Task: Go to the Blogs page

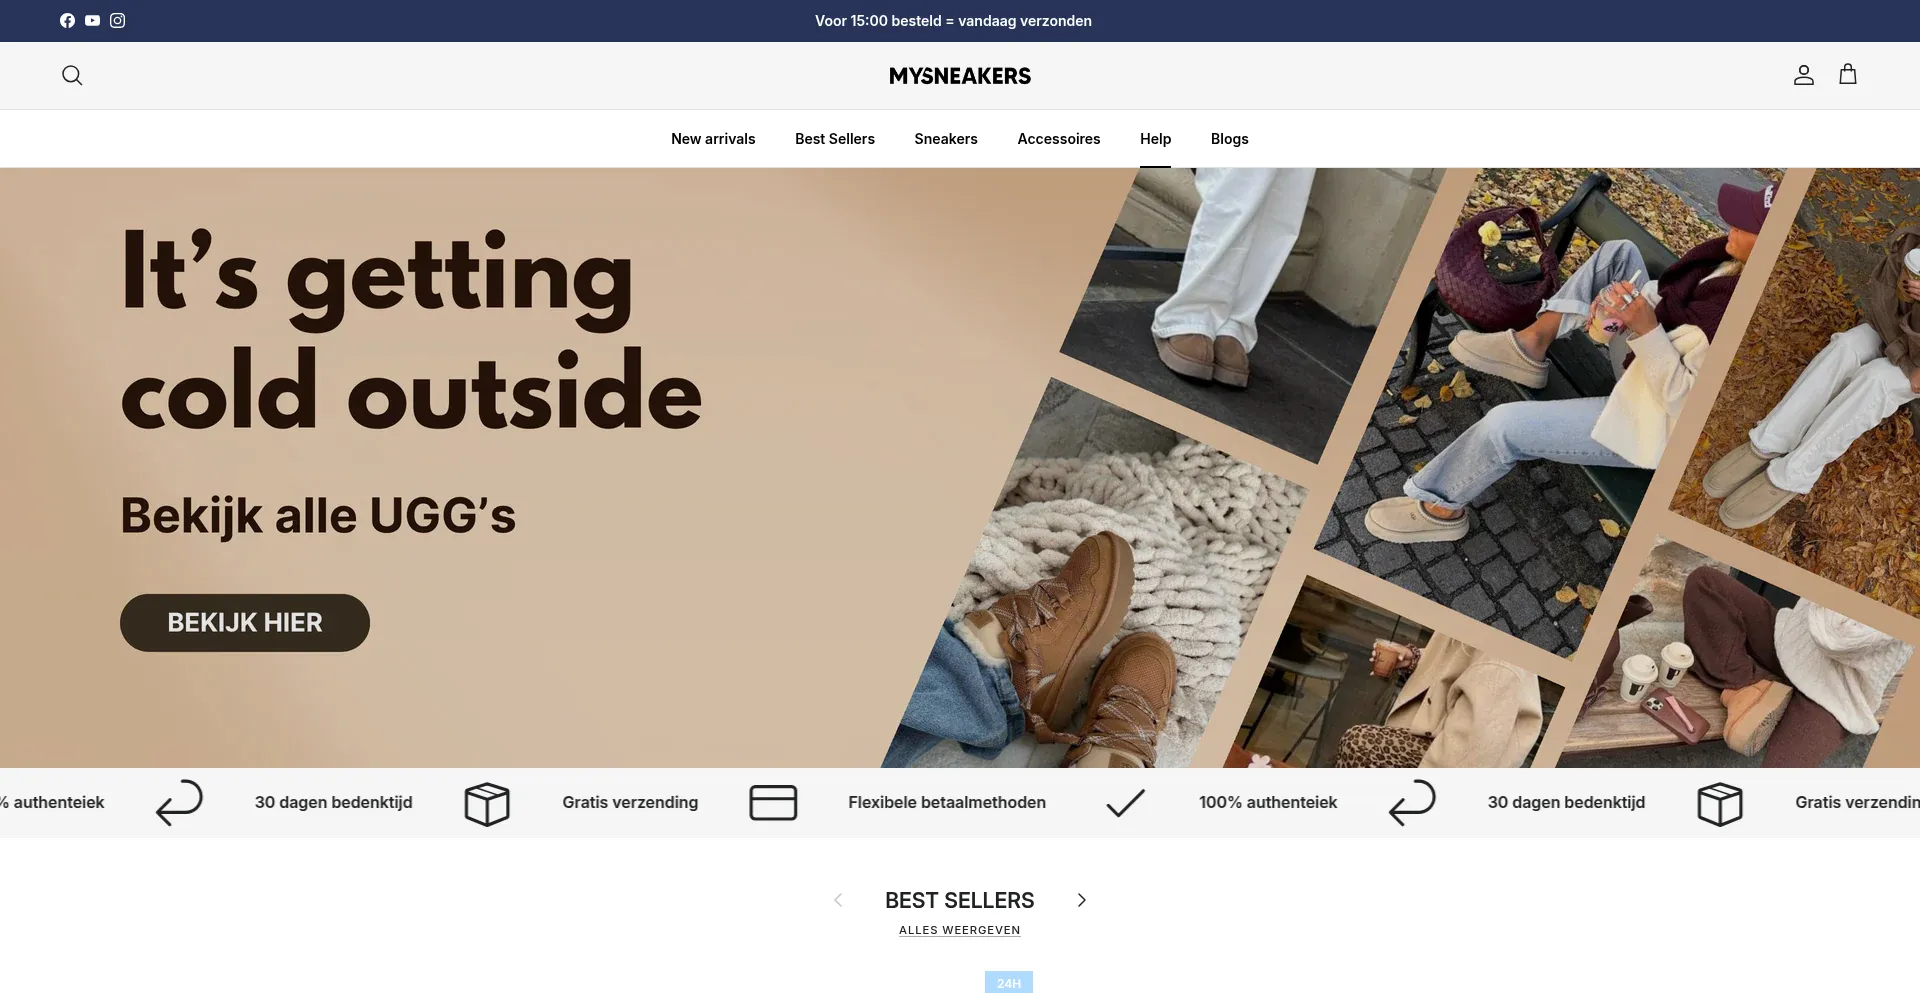Action: point(1229,139)
